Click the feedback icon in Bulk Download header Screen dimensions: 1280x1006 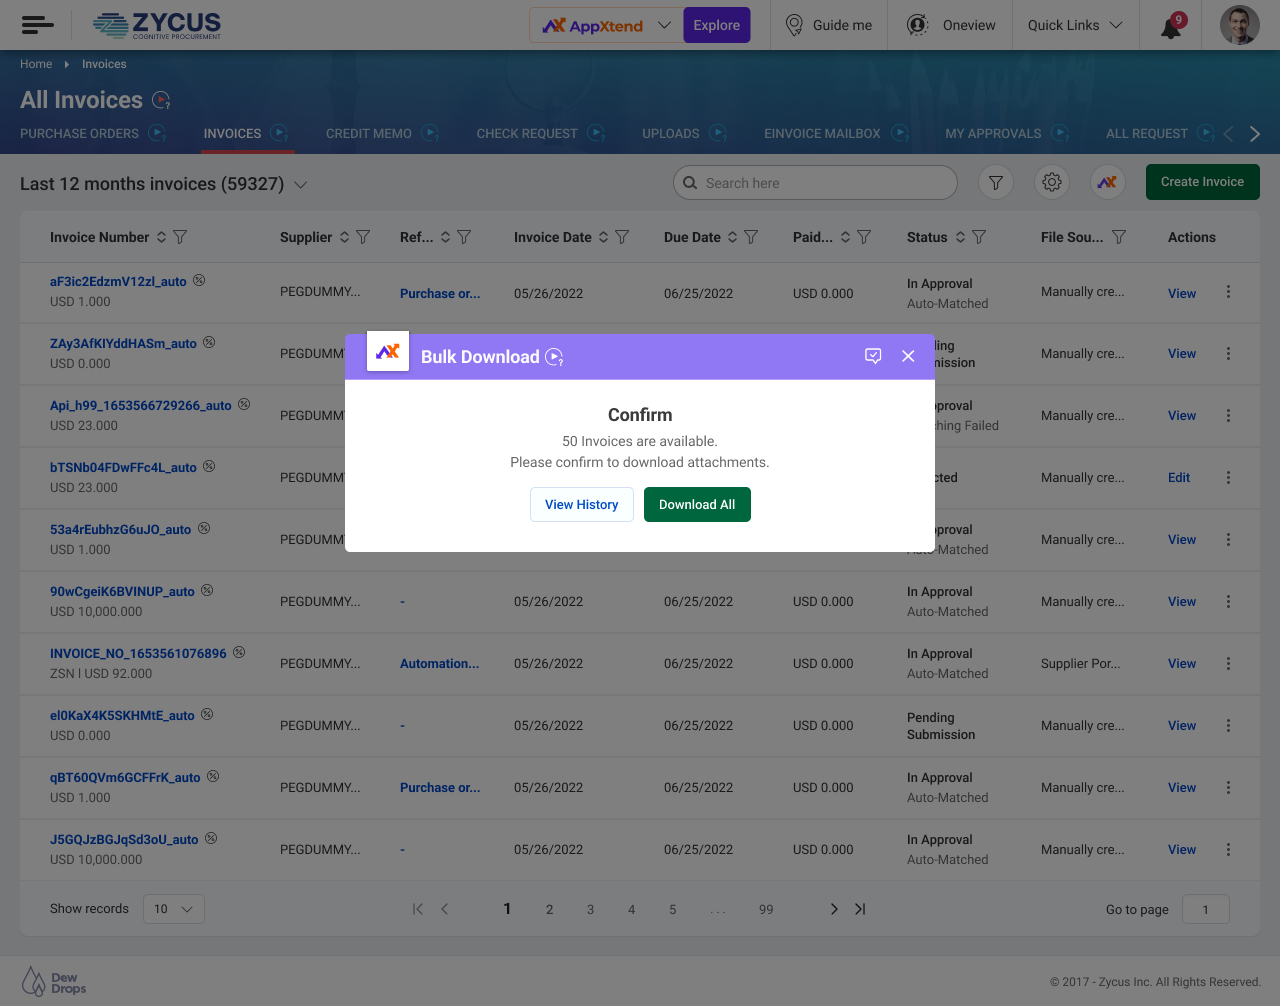pyautogui.click(x=873, y=357)
